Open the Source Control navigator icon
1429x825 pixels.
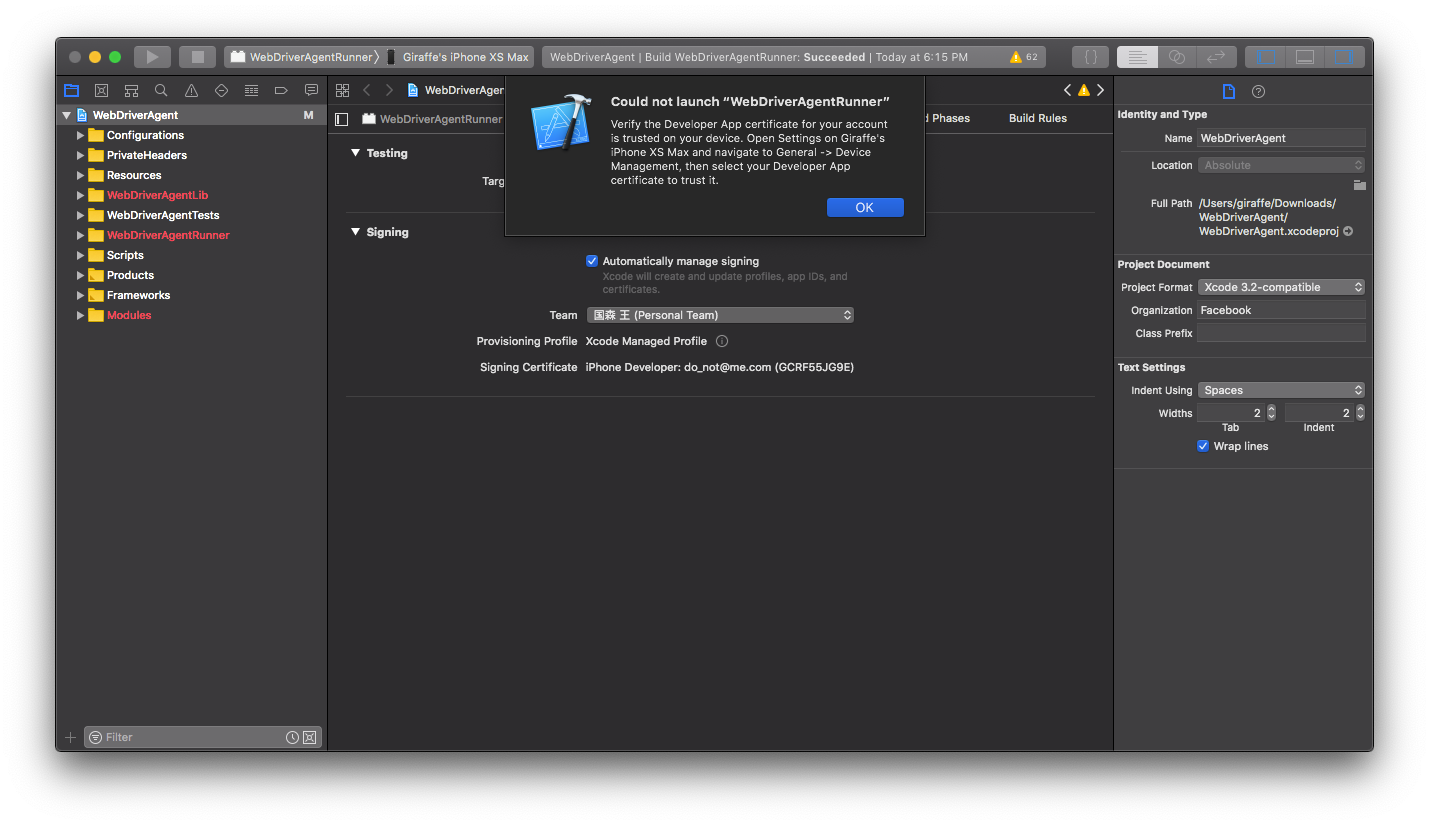(x=101, y=90)
